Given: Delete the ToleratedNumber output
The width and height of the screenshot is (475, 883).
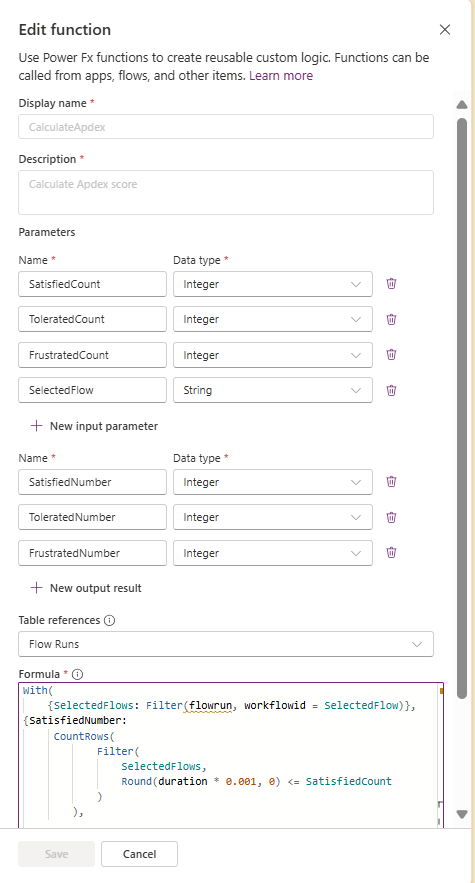Looking at the screenshot, I should click(392, 517).
